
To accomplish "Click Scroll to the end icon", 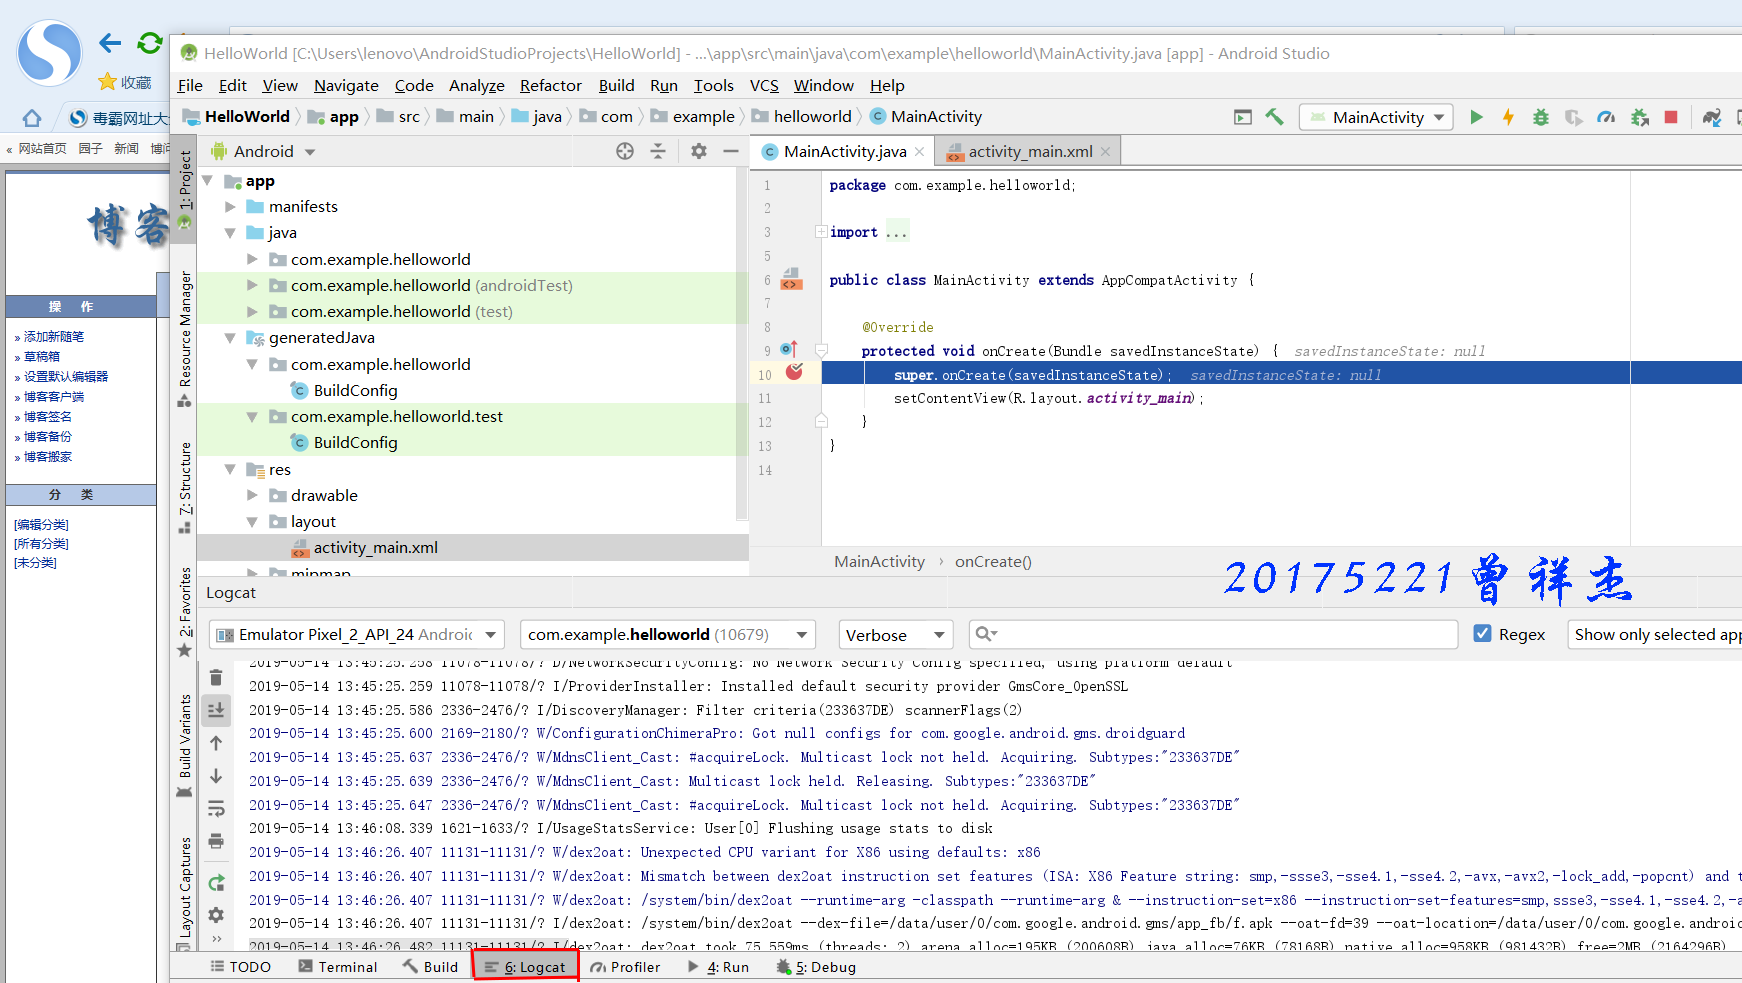I will coord(216,710).
